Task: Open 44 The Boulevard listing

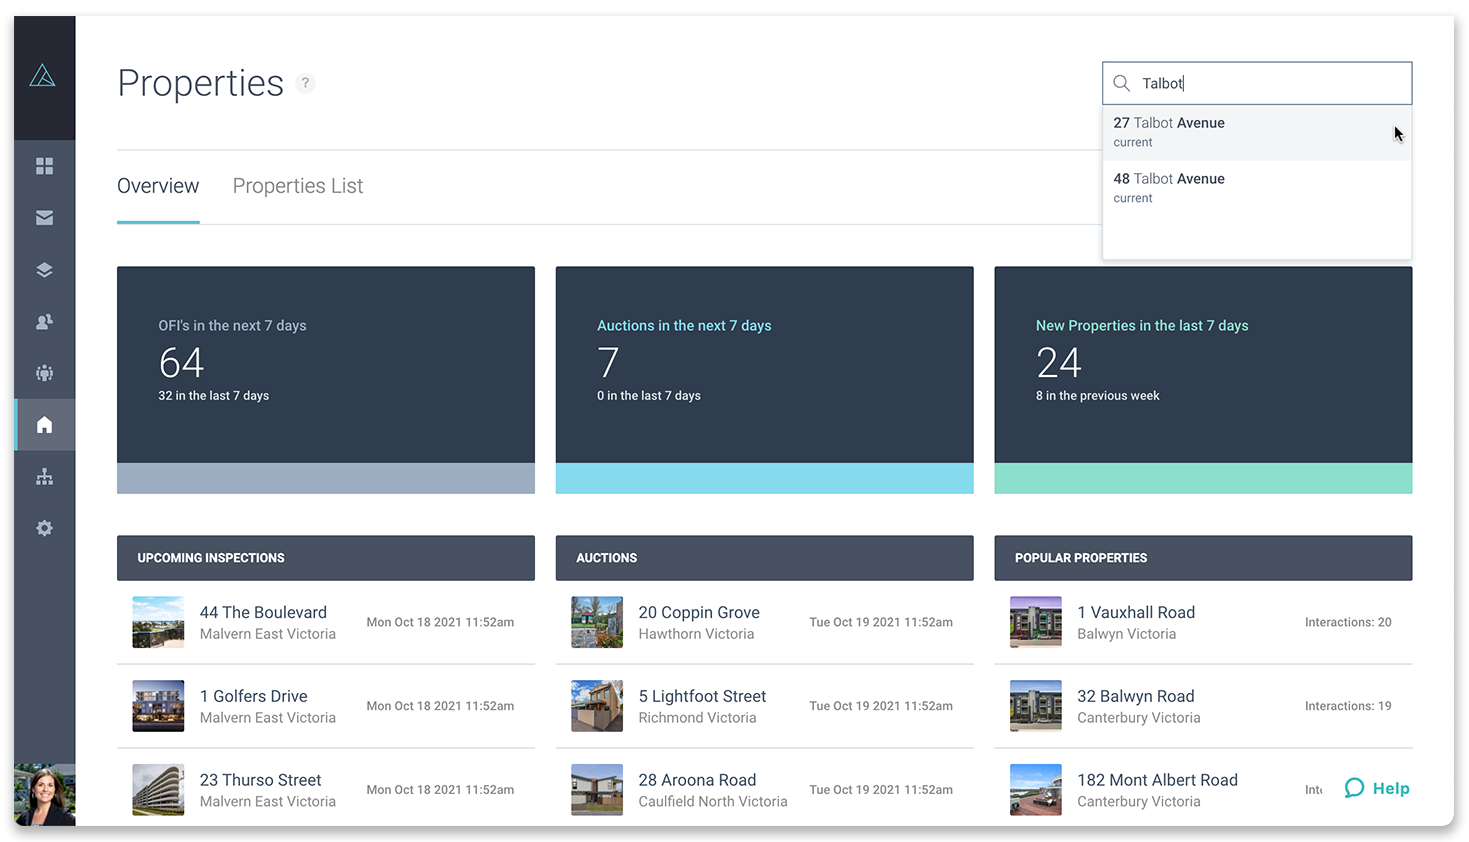Action: 326,622
